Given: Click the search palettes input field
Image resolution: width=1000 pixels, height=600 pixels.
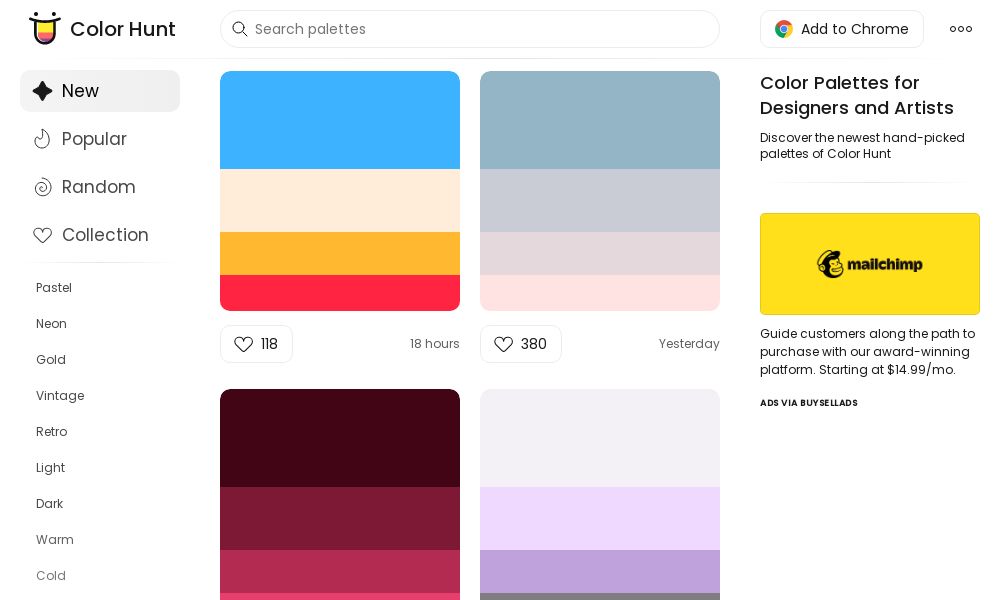Looking at the screenshot, I should coord(470,29).
